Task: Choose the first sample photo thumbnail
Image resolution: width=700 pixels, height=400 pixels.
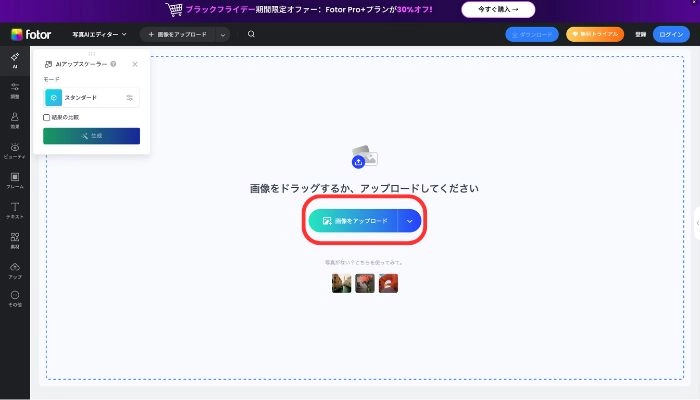Action: tap(342, 283)
